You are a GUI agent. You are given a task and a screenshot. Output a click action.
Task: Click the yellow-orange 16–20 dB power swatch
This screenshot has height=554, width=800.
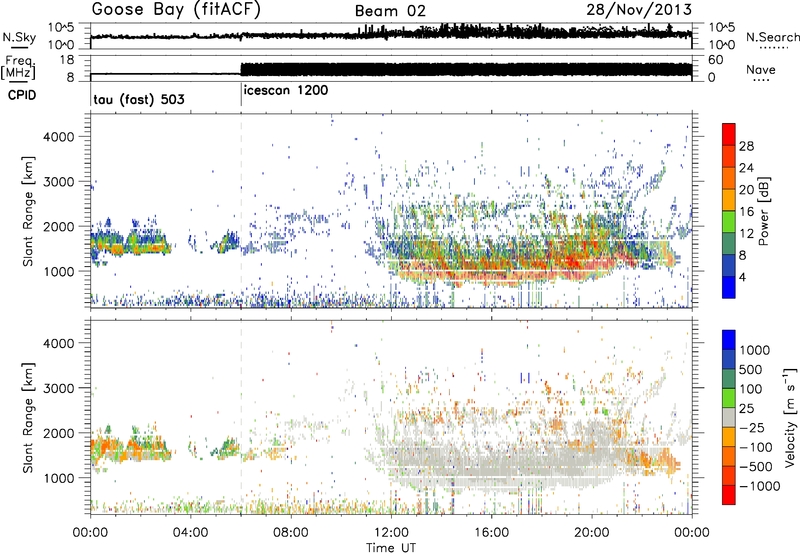click(729, 200)
